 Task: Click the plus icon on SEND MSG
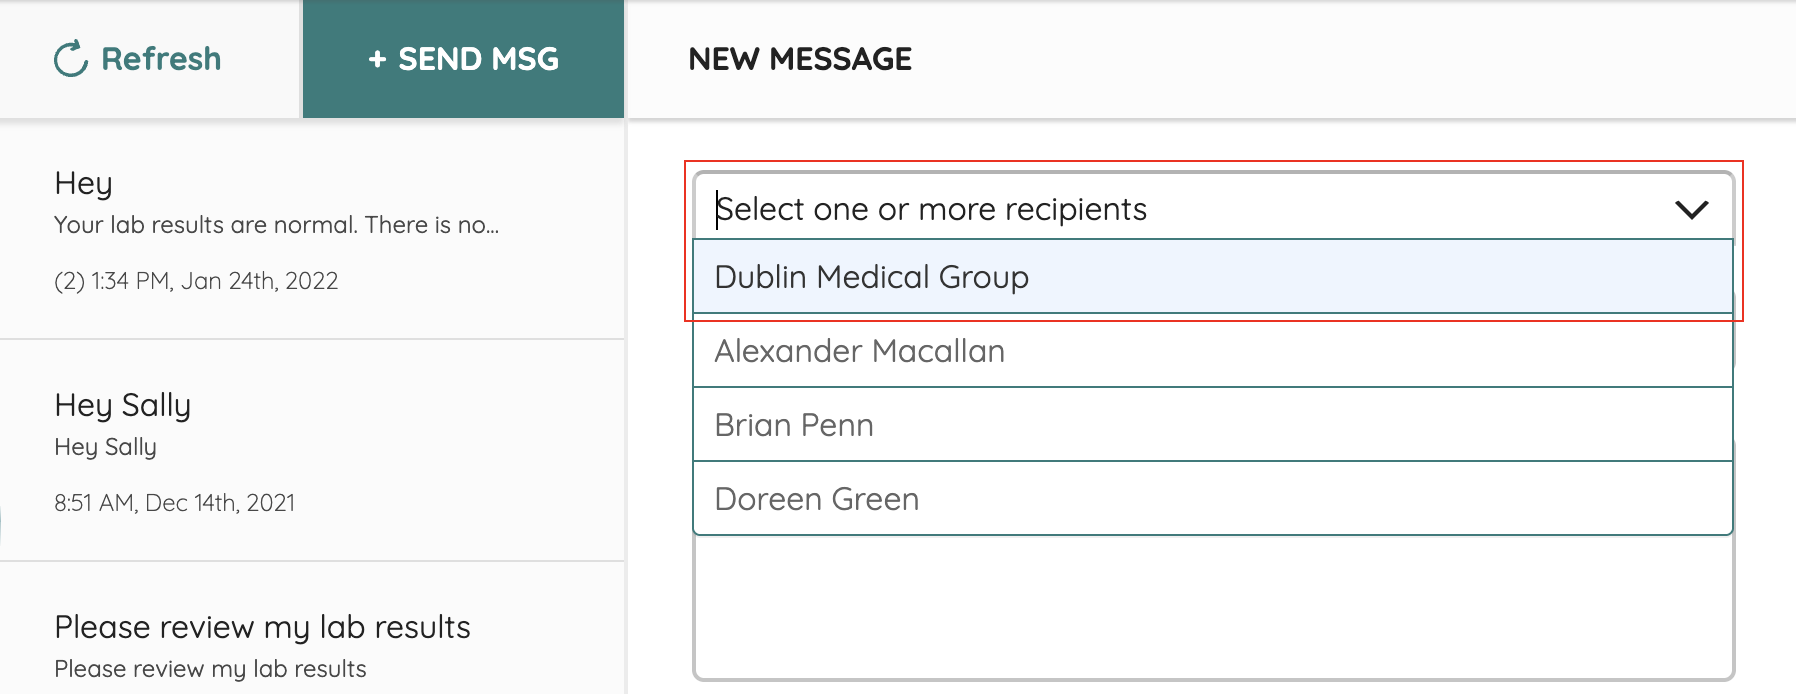click(x=377, y=60)
